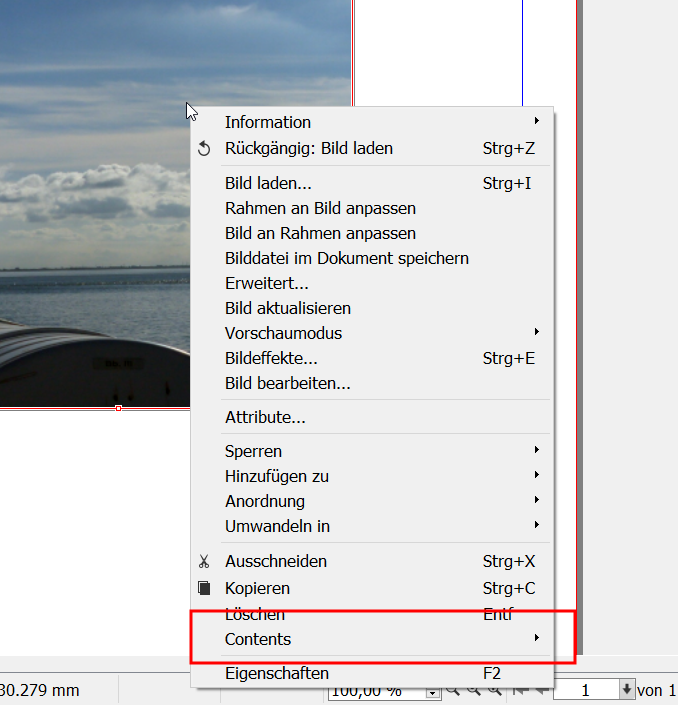Viewport: 678px width, 705px height.
Task: Click the image frame's bottom resize handle
Action: (x=119, y=408)
